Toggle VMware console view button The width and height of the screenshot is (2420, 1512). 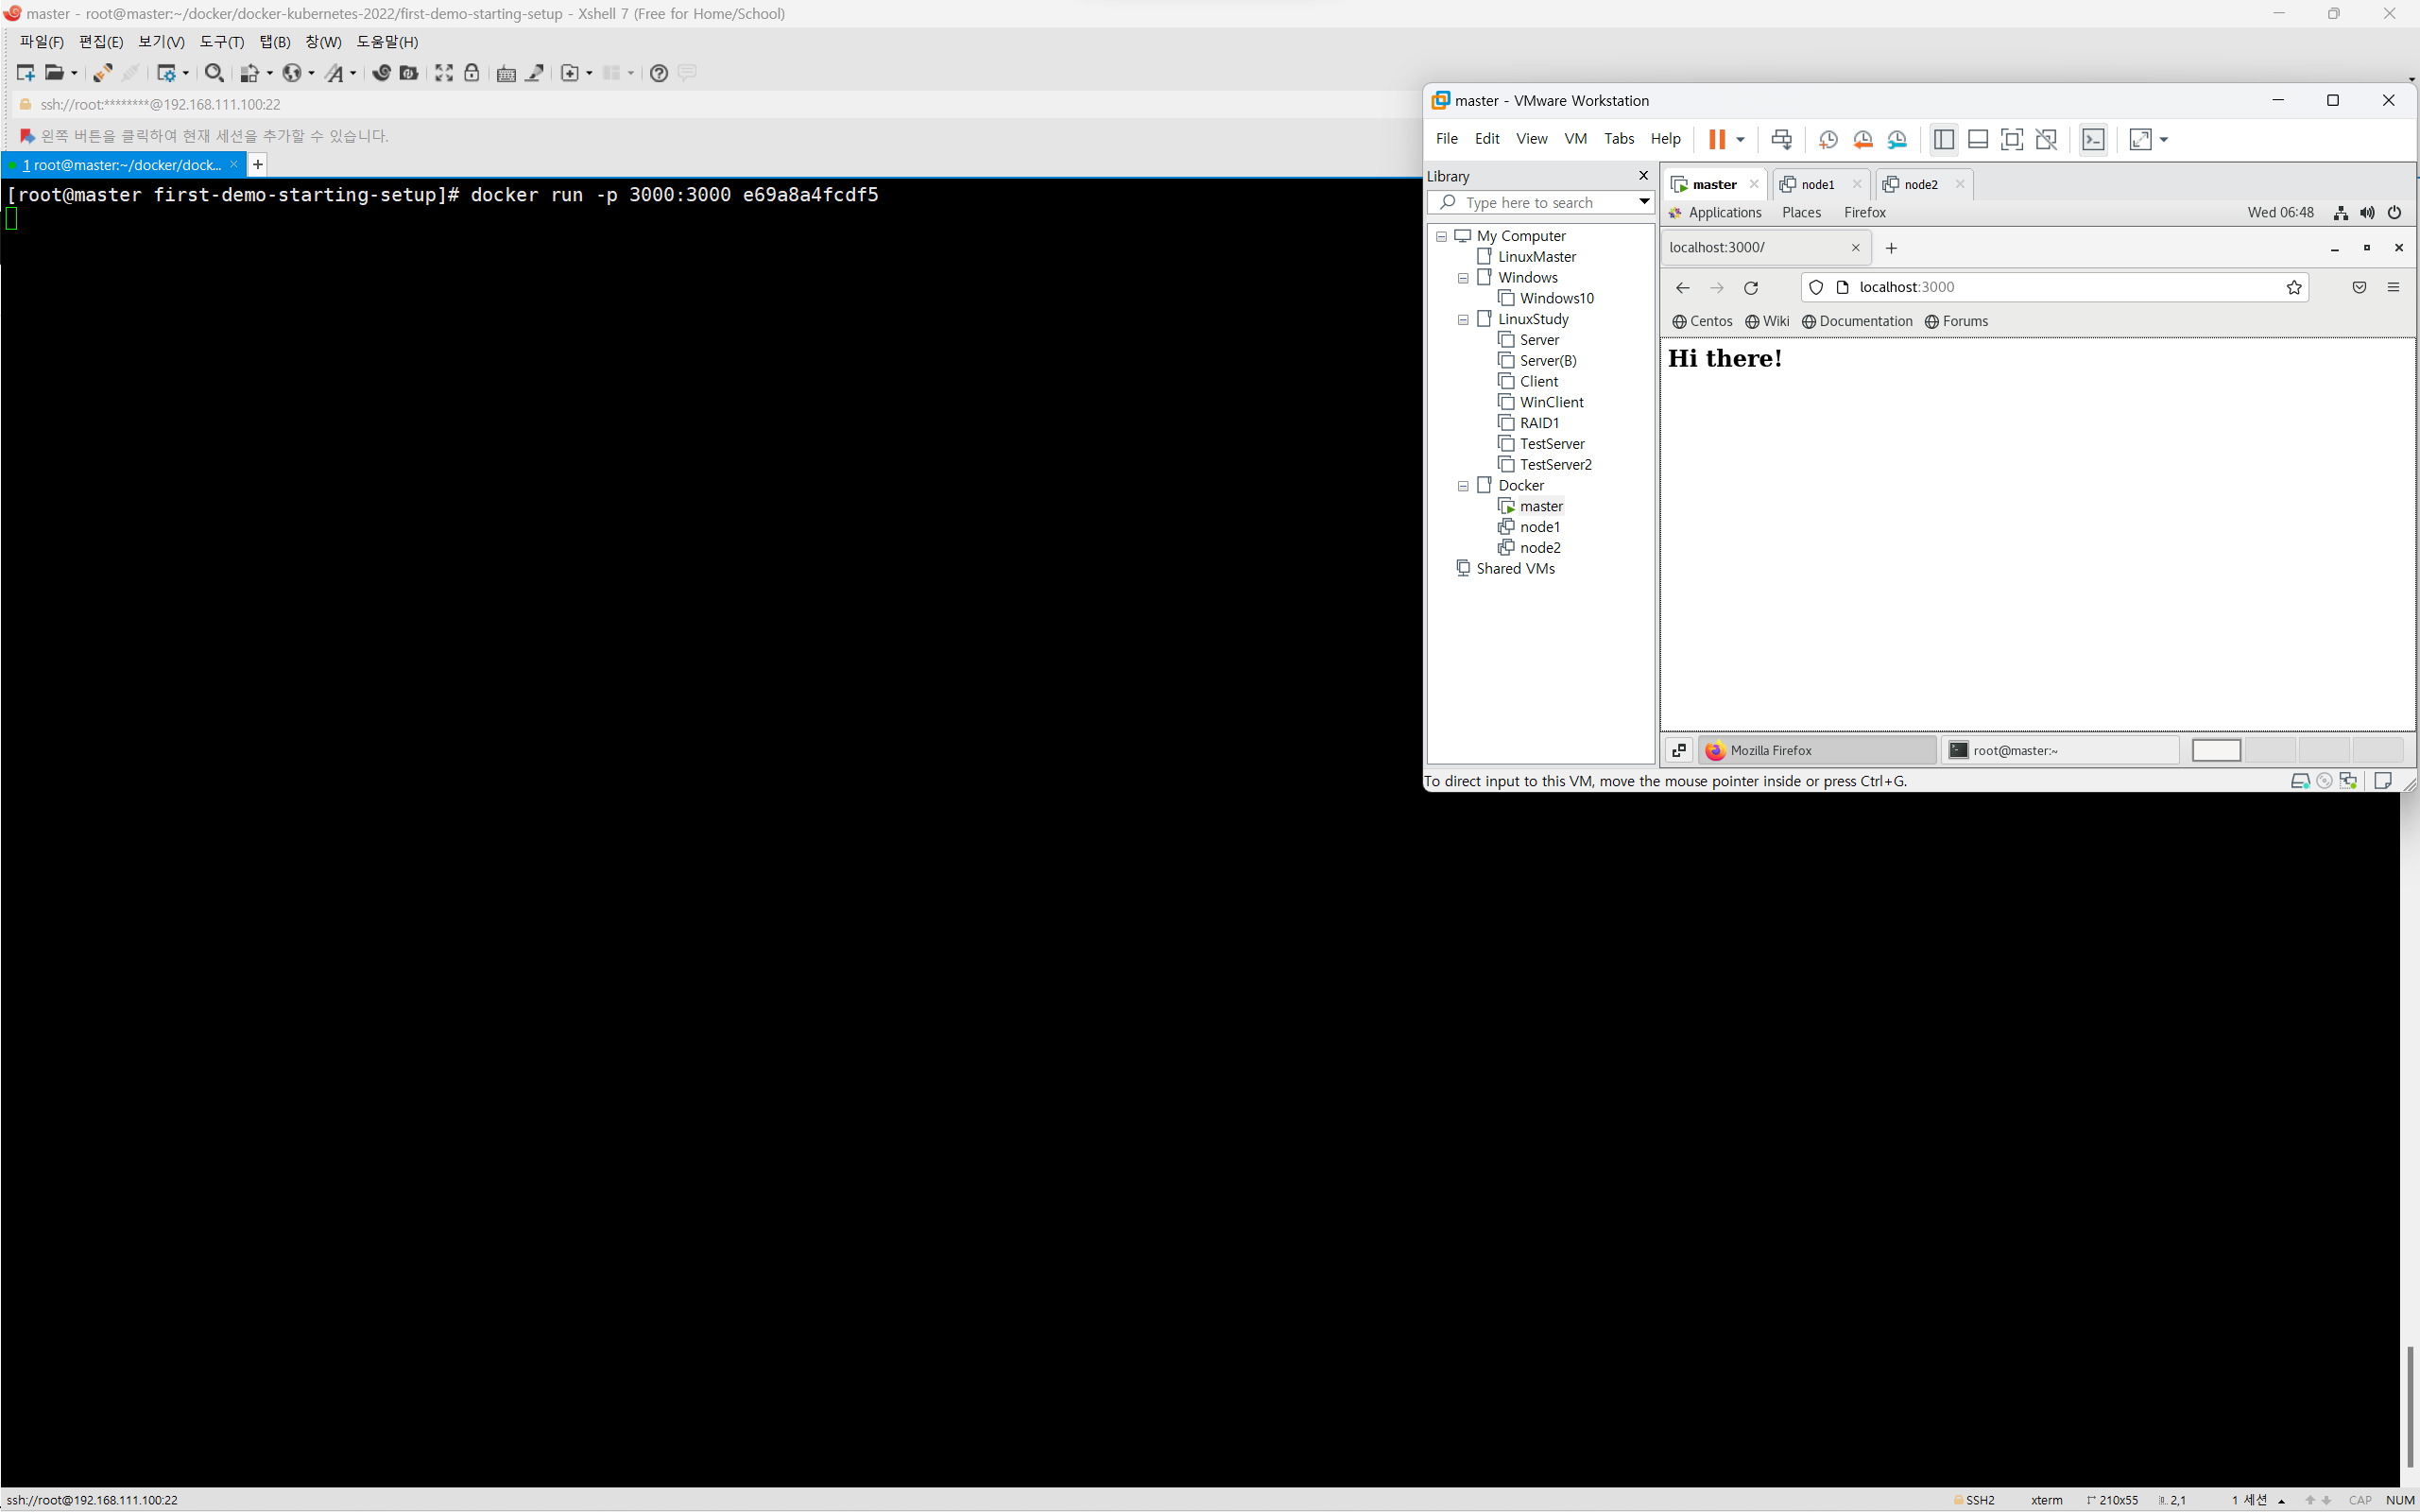coord(2092,139)
